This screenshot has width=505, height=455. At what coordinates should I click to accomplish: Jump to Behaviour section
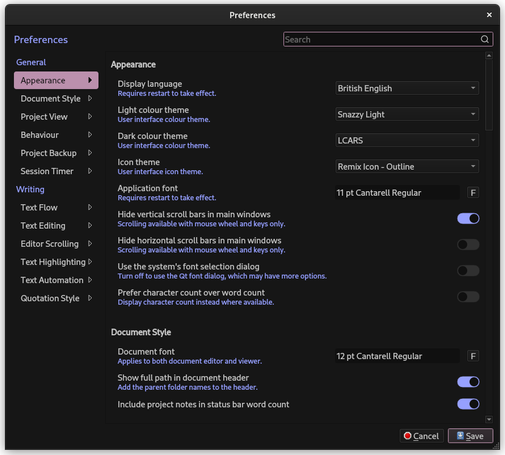(x=56, y=135)
